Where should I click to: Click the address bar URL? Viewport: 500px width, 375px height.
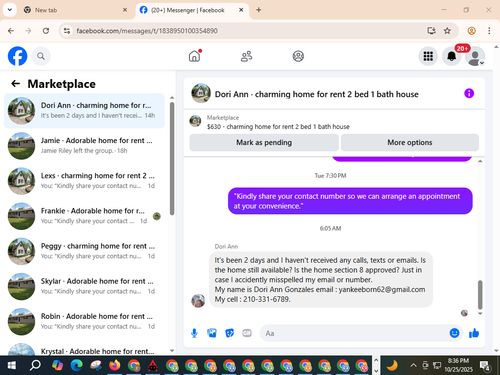(x=147, y=31)
